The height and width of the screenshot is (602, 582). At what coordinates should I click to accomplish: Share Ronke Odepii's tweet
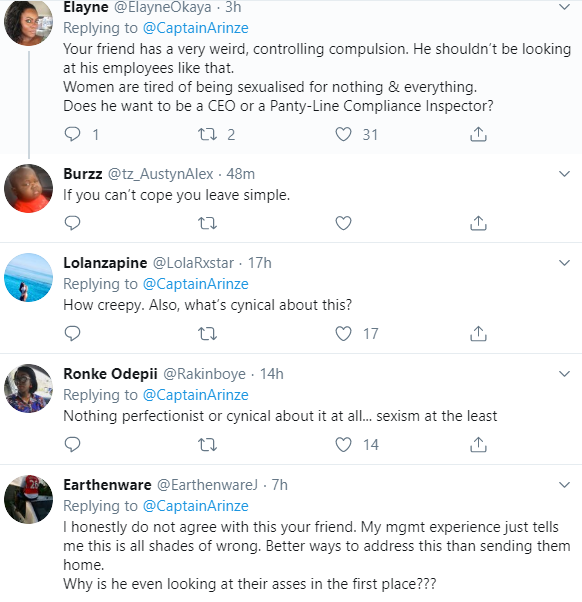[x=478, y=445]
